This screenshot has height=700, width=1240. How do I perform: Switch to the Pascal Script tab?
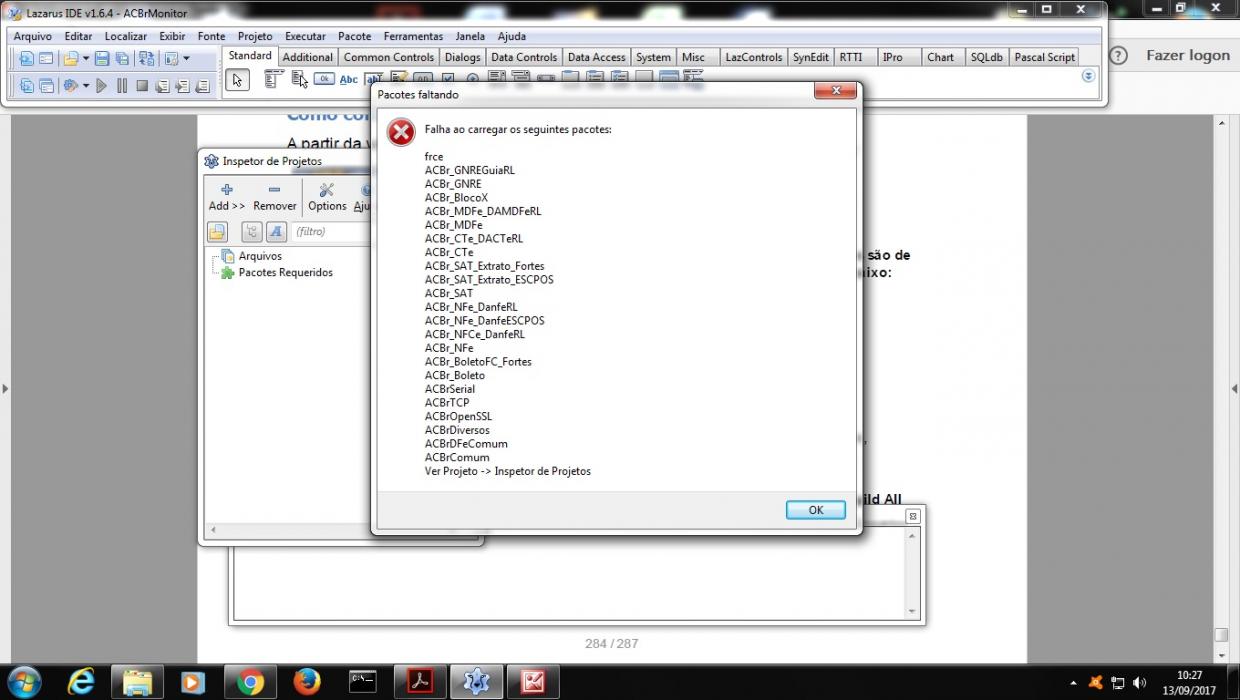tap(1045, 57)
